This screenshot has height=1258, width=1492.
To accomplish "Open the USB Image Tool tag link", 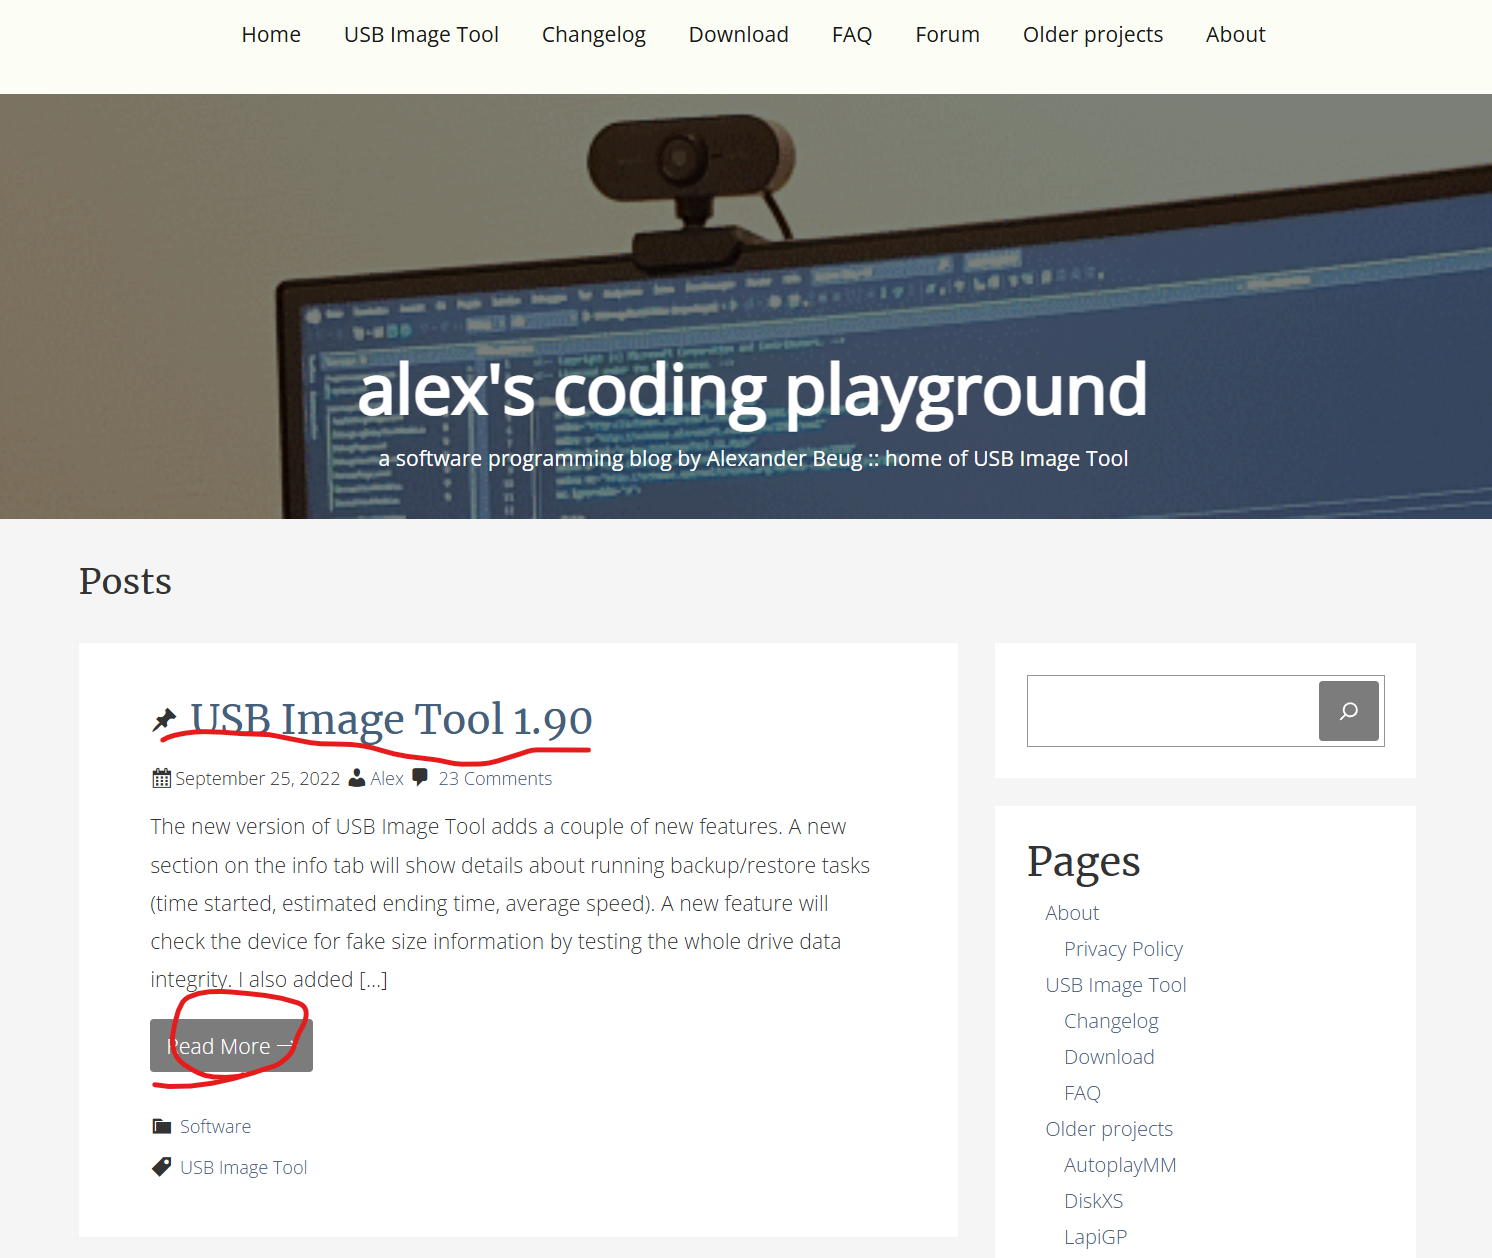I will click(x=243, y=1167).
